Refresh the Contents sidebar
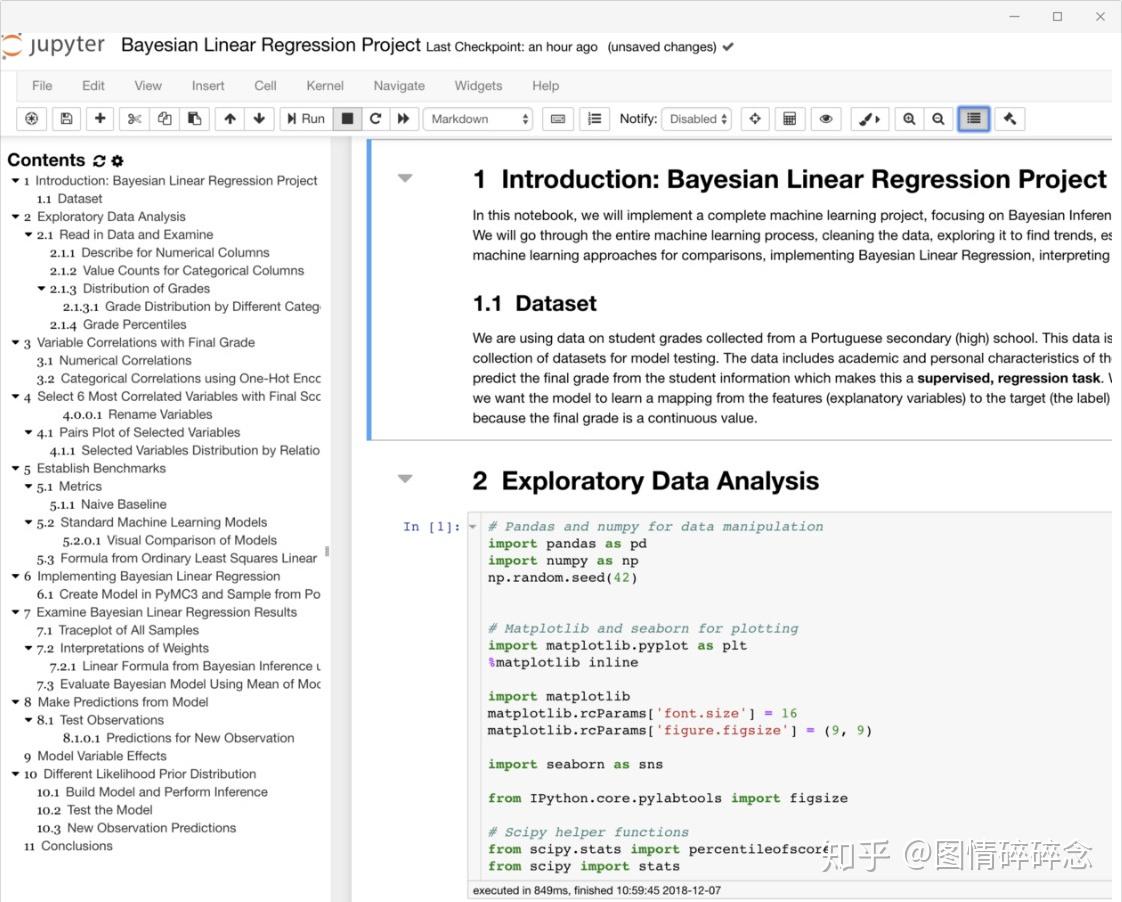 [97, 160]
